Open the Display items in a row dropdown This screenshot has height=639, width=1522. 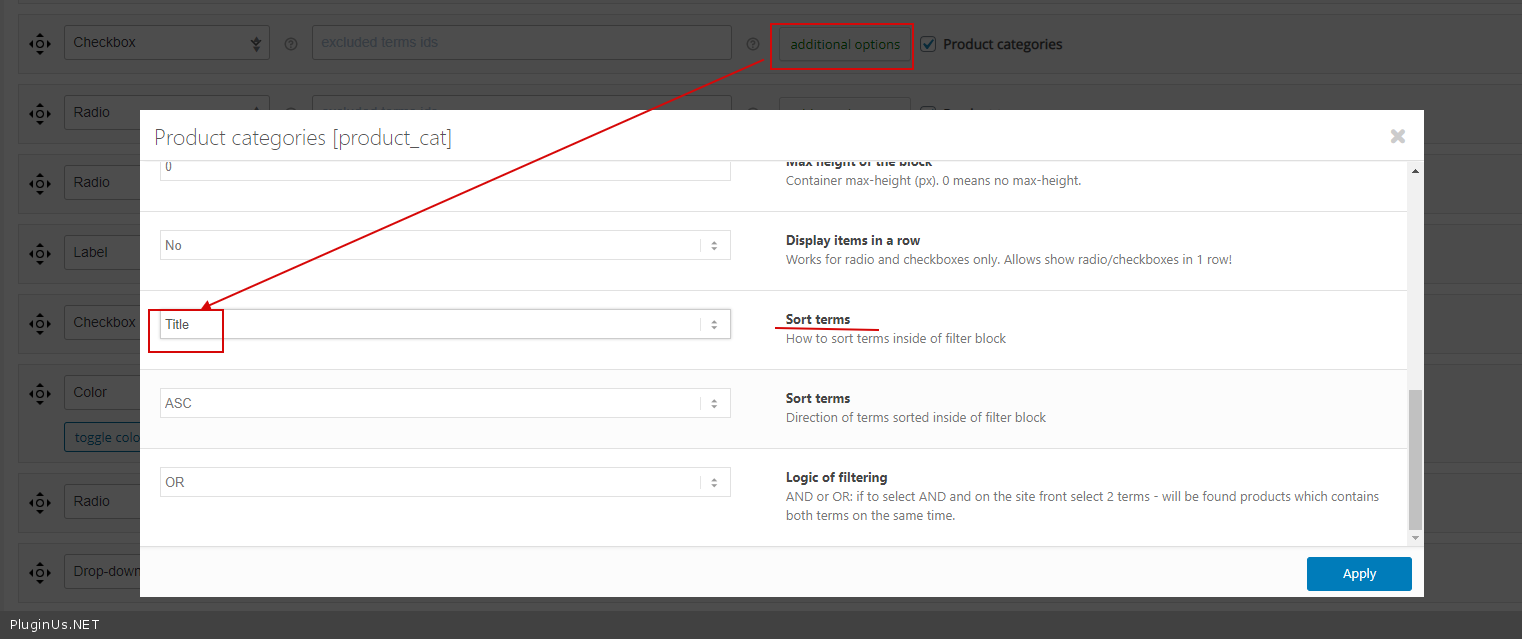pyautogui.click(x=445, y=245)
